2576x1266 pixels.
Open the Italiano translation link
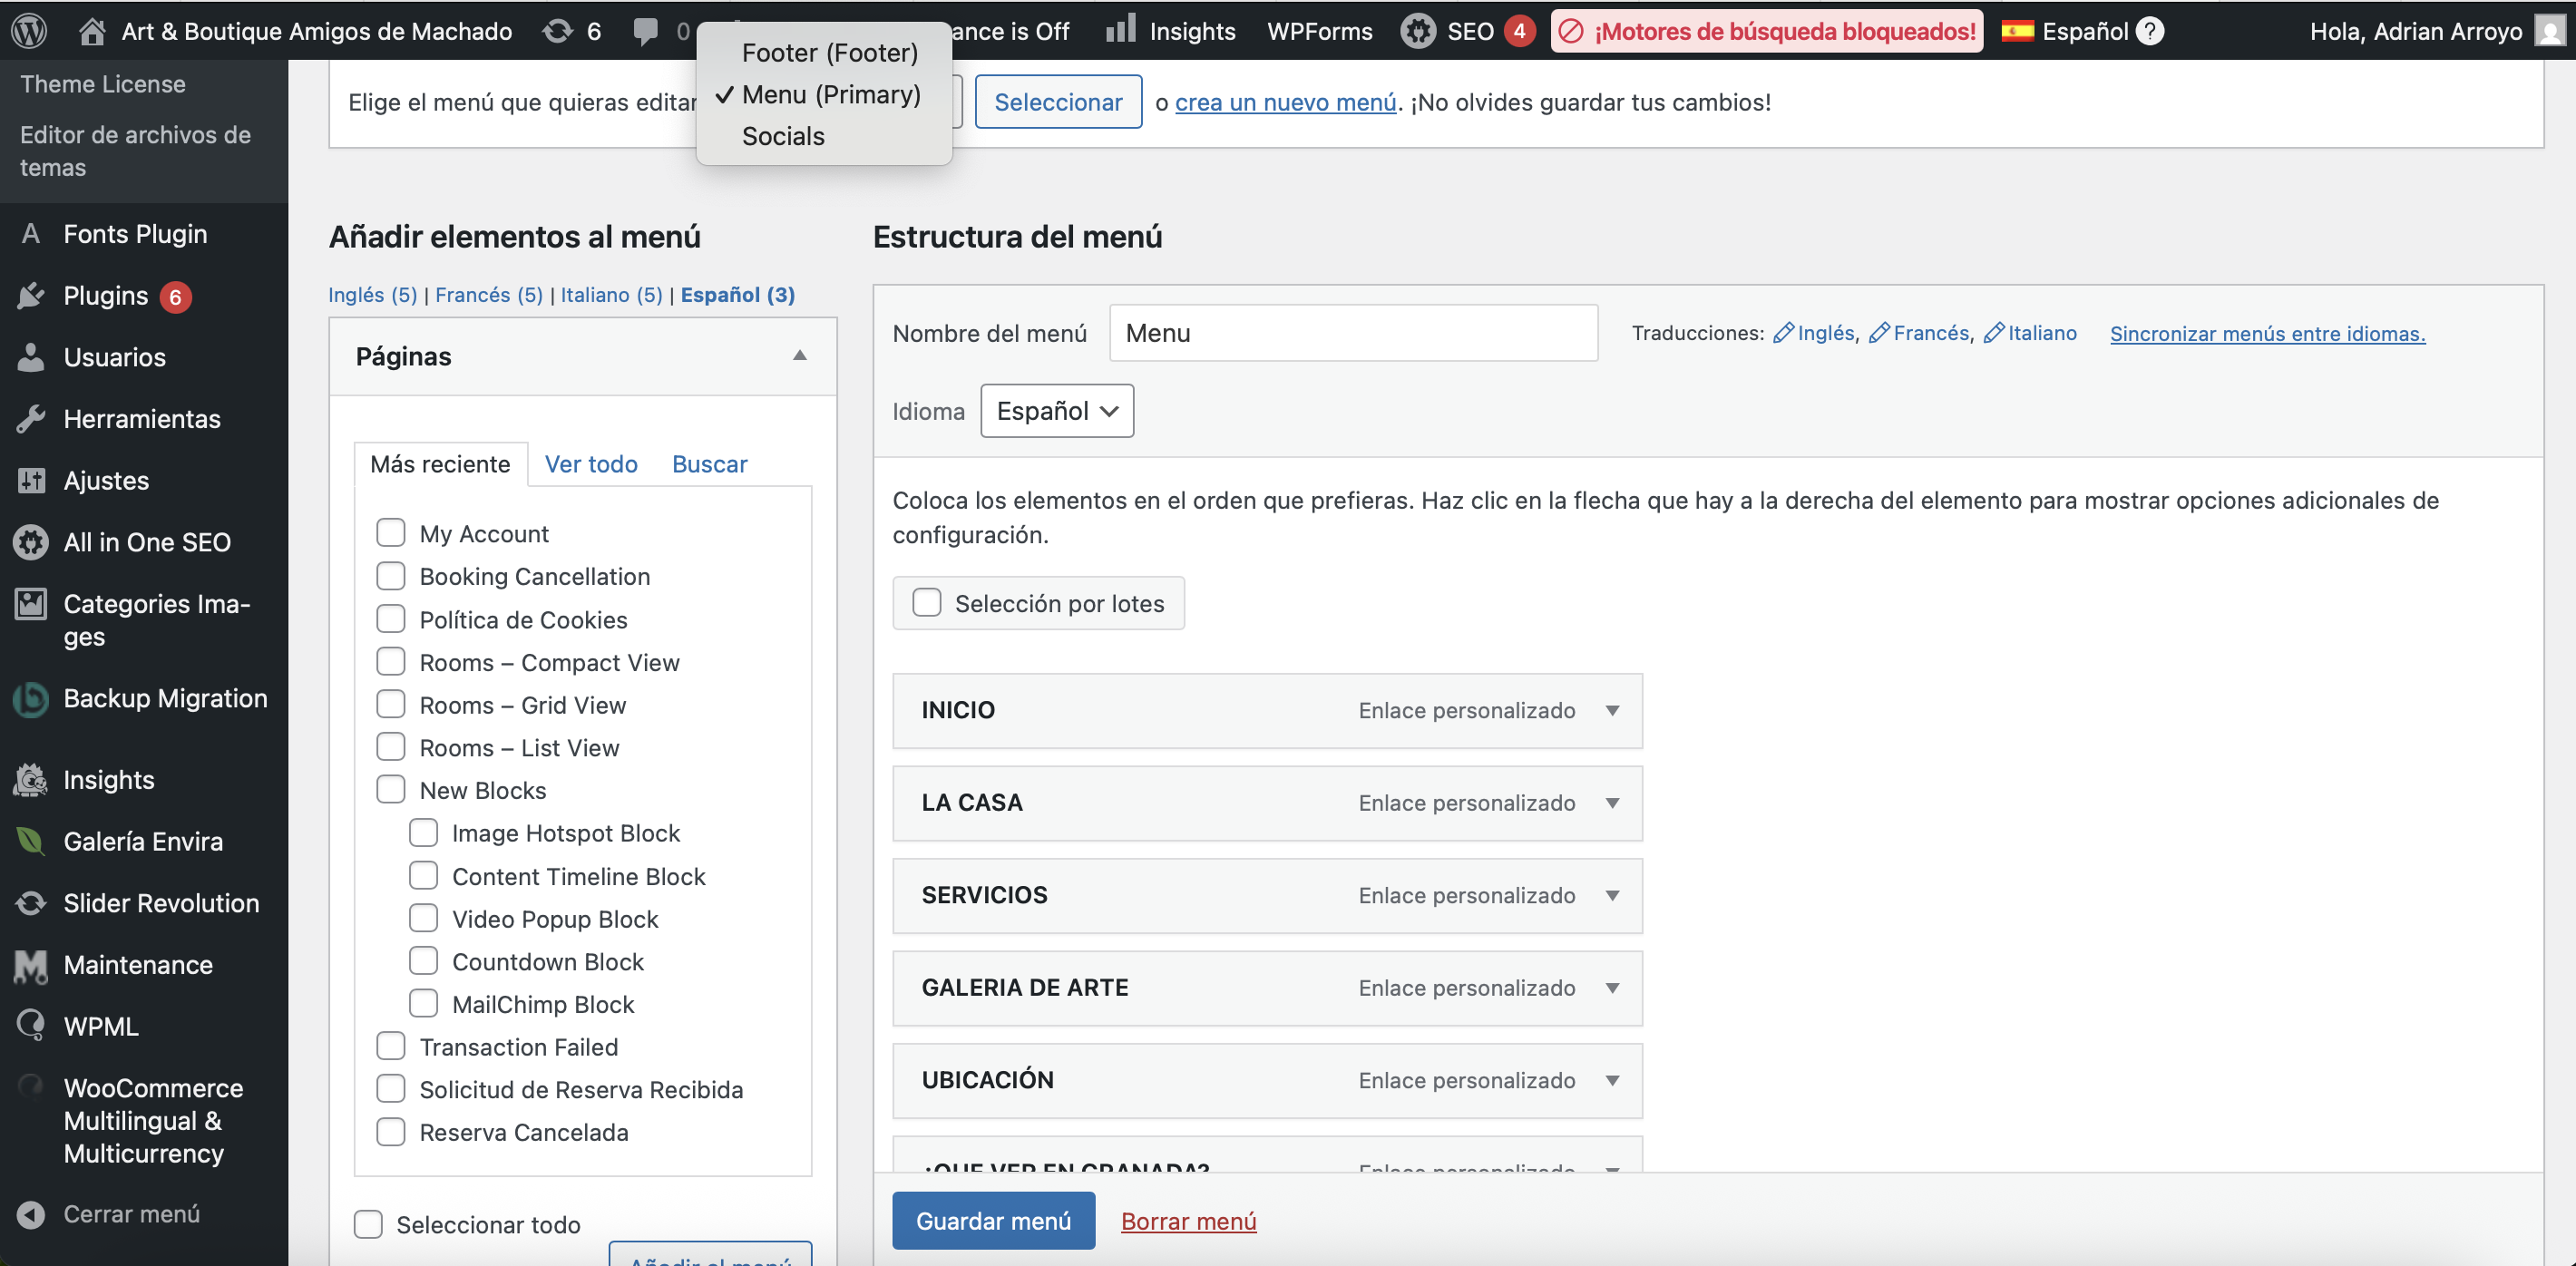click(x=2030, y=333)
